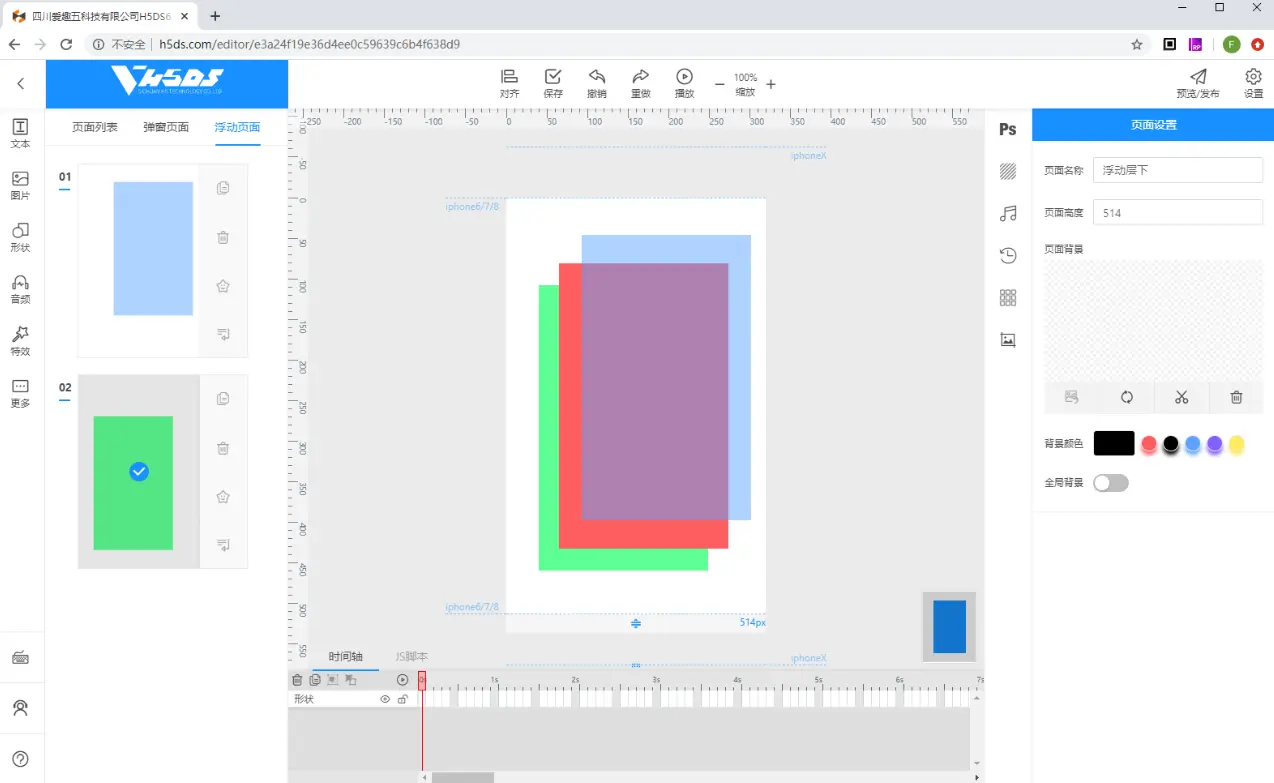Favorite page 02 with its star icon

(223, 497)
